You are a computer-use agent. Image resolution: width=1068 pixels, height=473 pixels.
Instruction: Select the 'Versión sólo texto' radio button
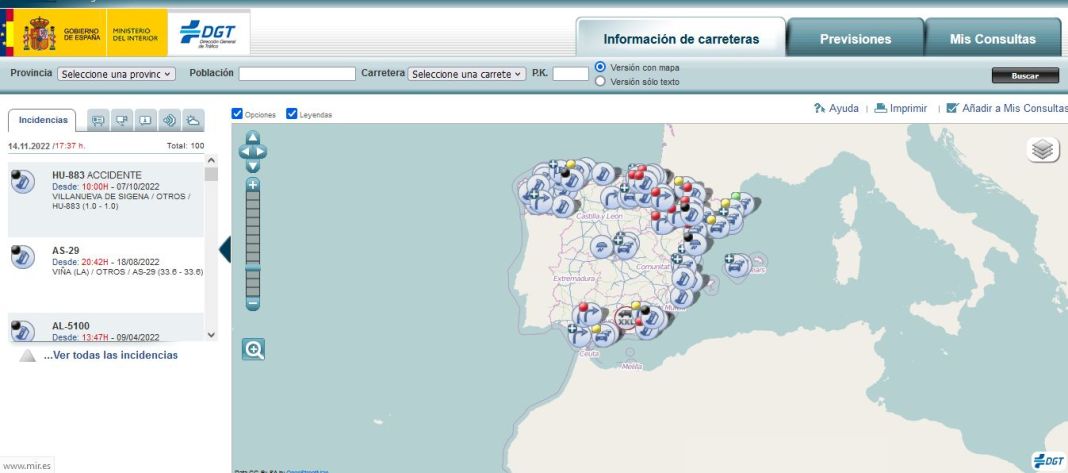click(x=600, y=82)
